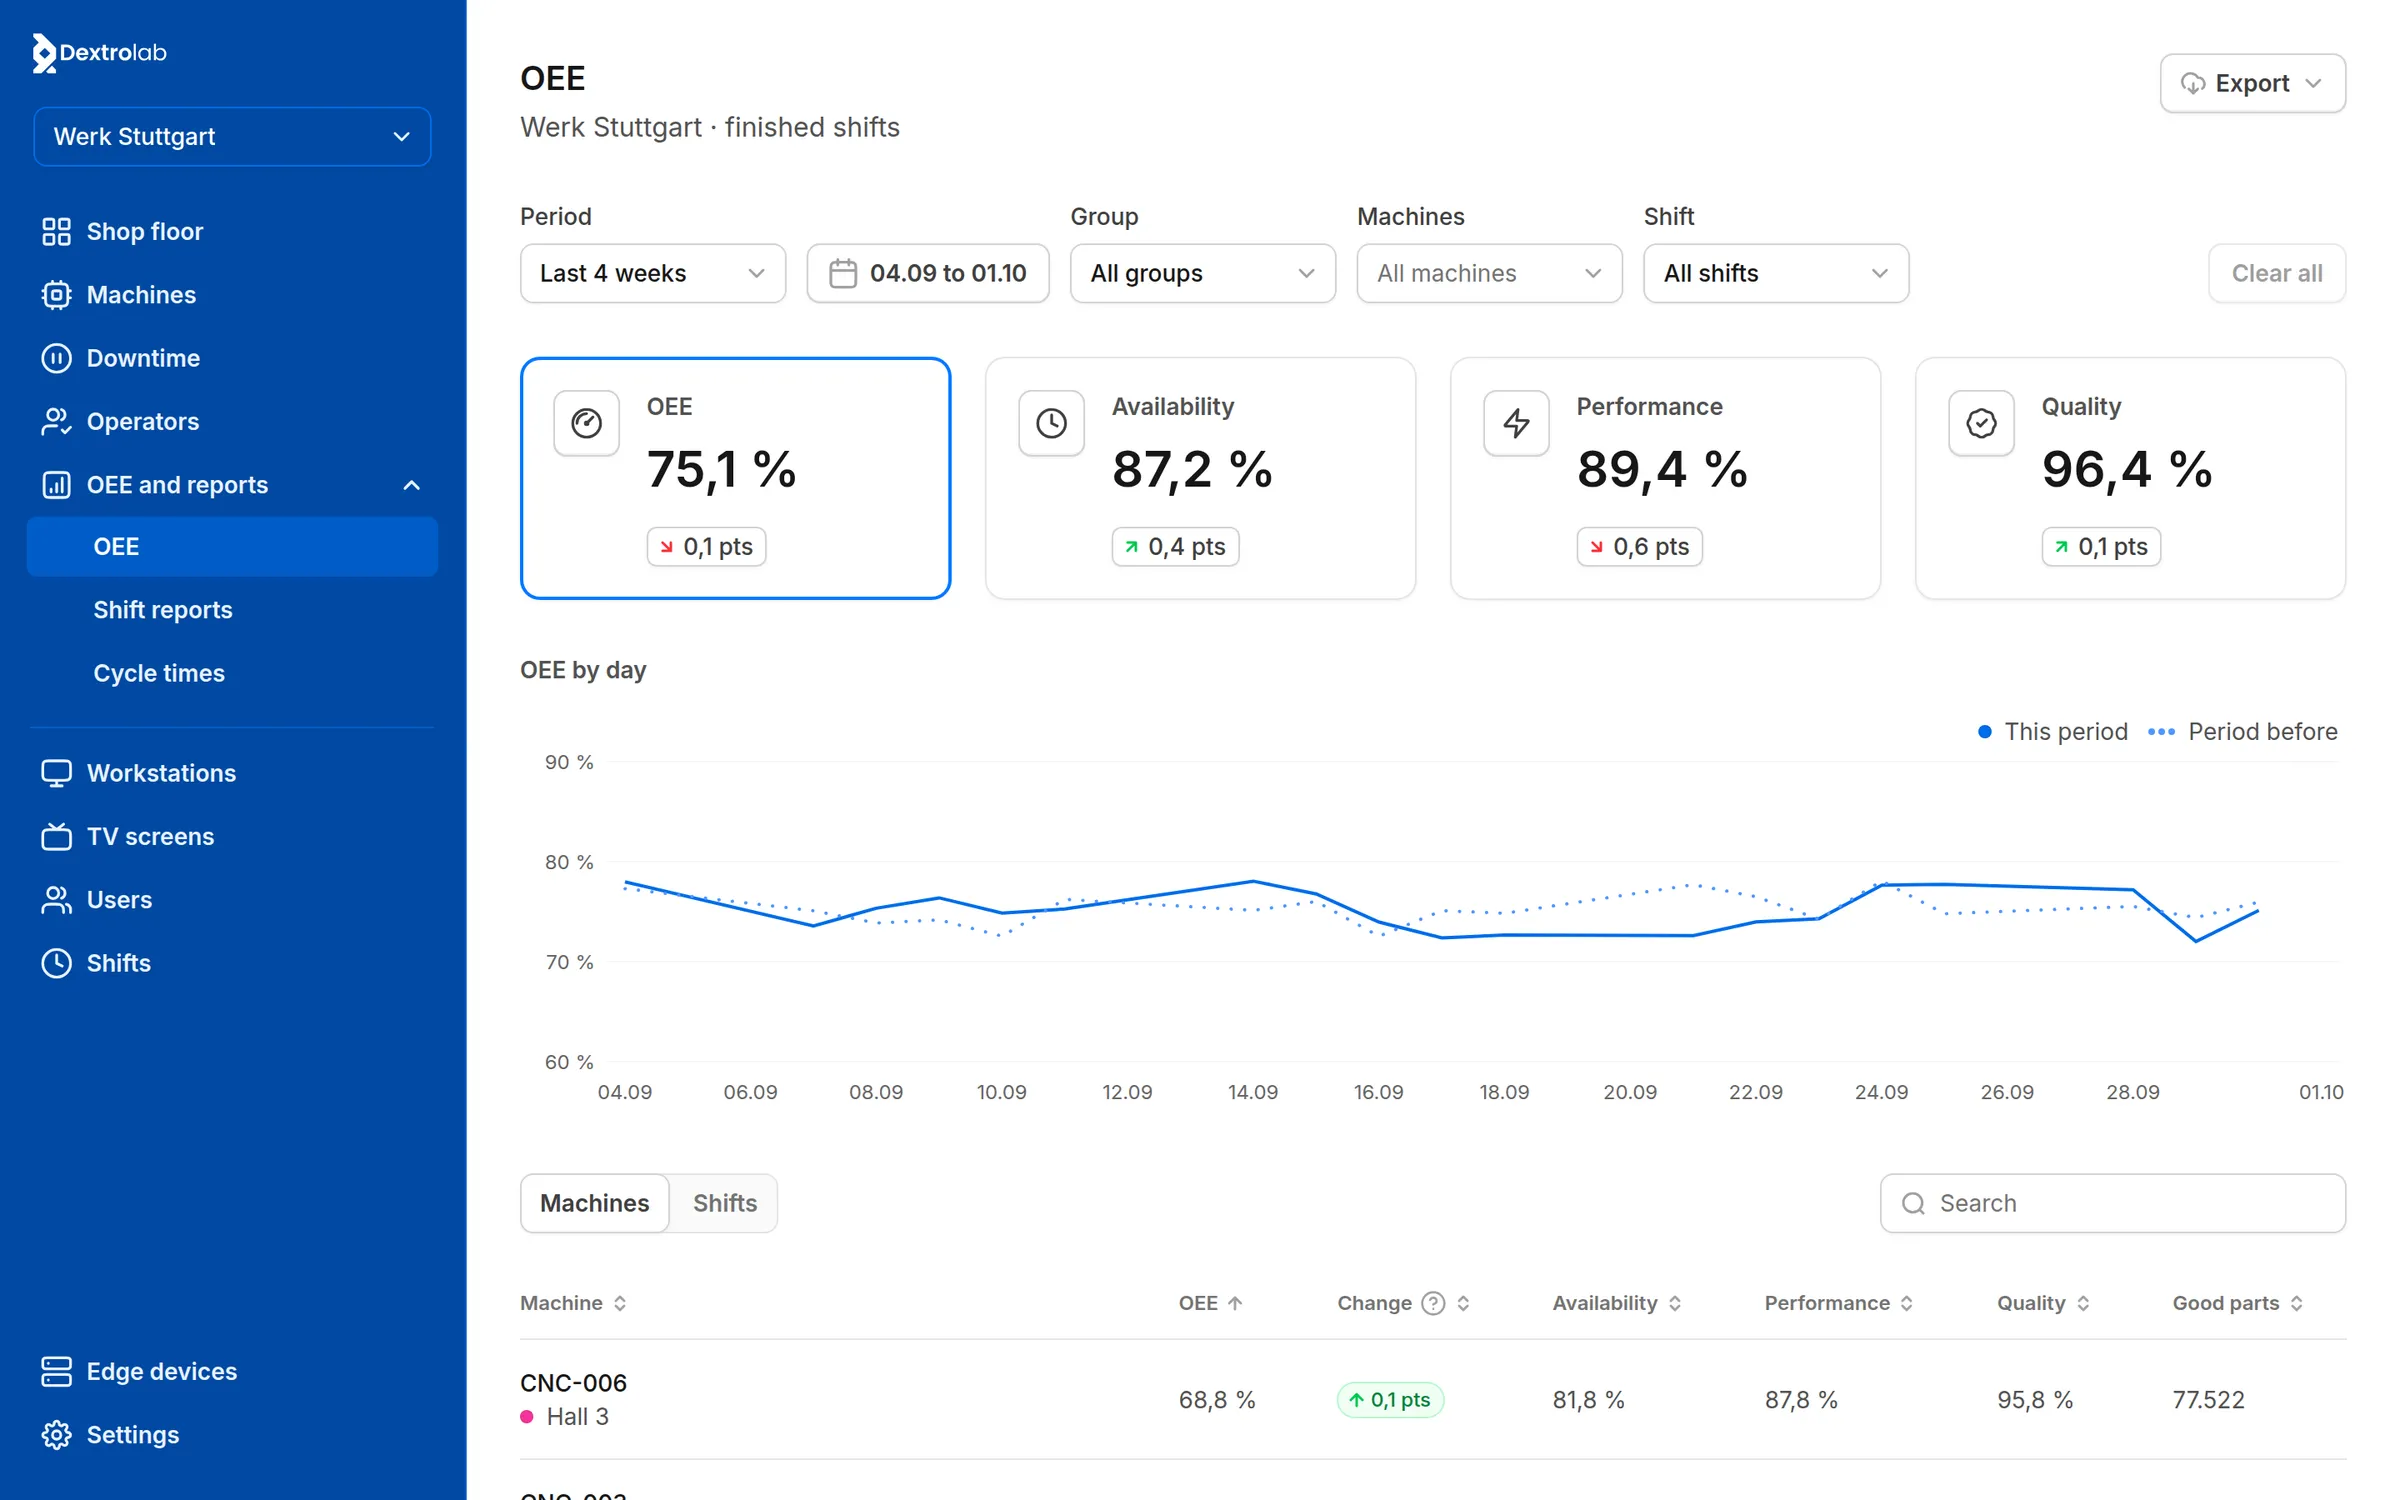Sort table by Availability column
2400x1500 pixels.
click(1617, 1303)
